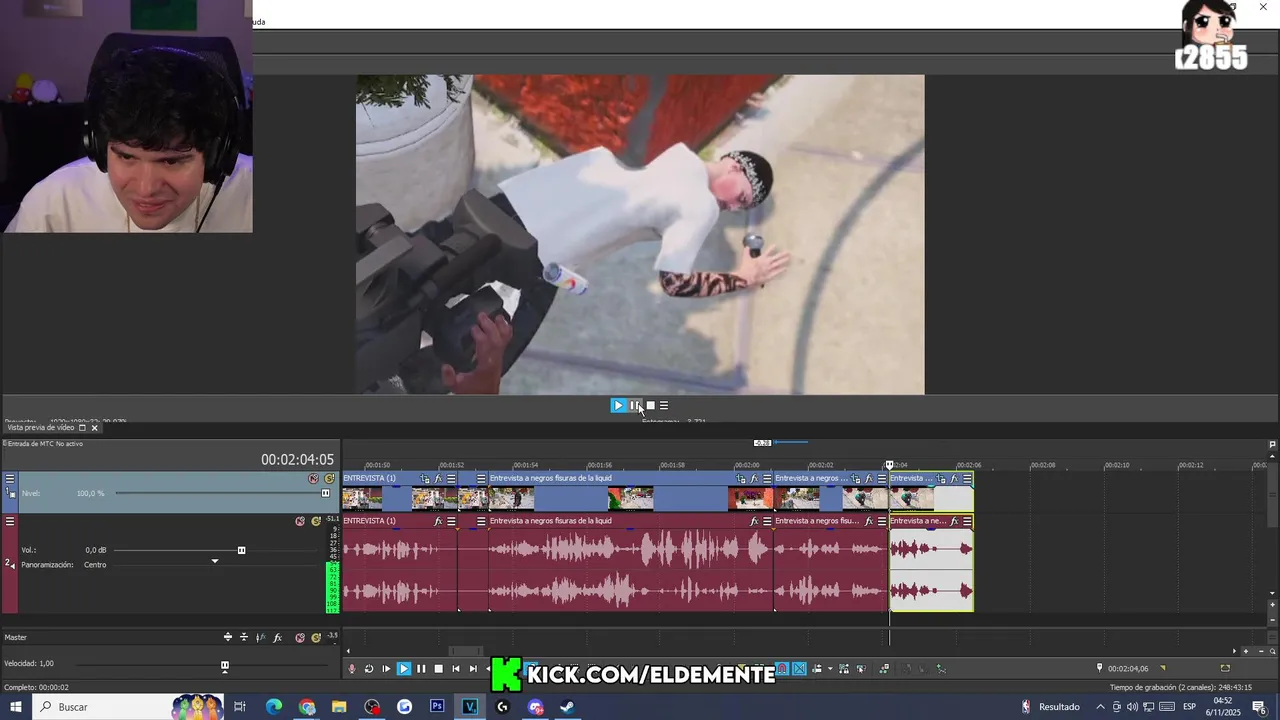Open Photoshop from the taskbar
The width and height of the screenshot is (1280, 720).
437,707
